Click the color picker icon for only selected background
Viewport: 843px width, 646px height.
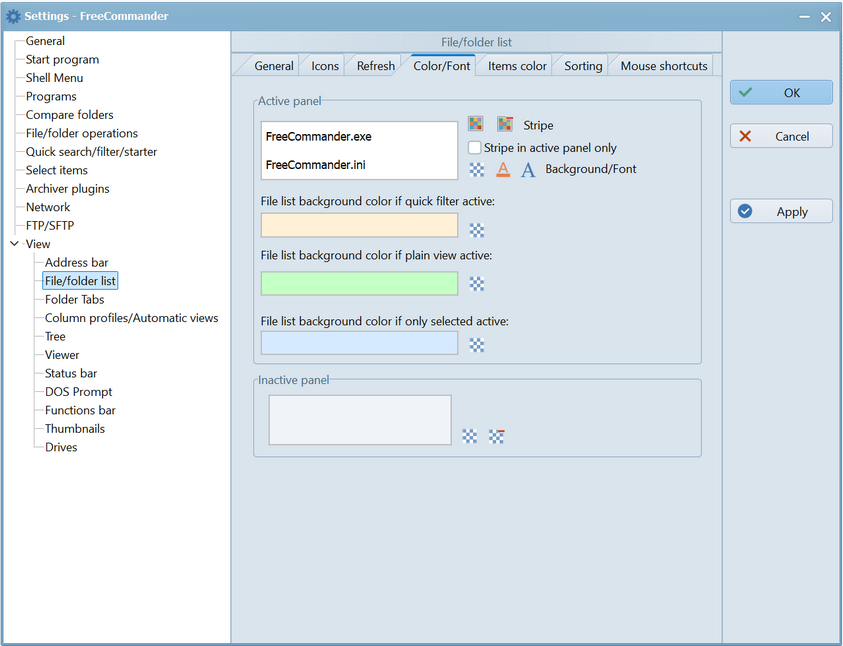click(x=477, y=345)
